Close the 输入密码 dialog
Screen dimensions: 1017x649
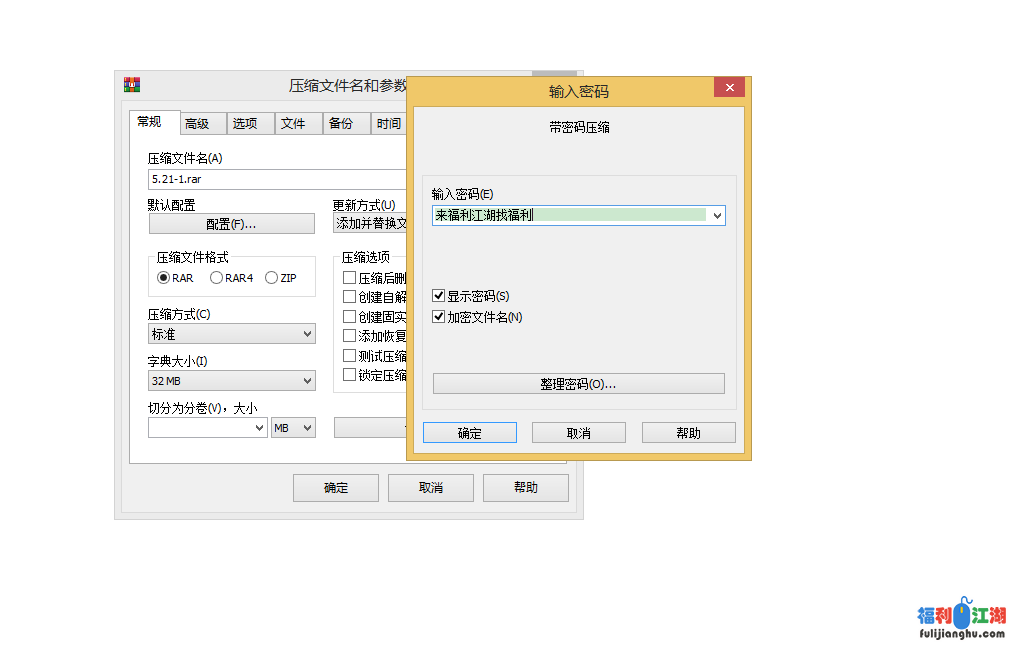(x=728, y=88)
